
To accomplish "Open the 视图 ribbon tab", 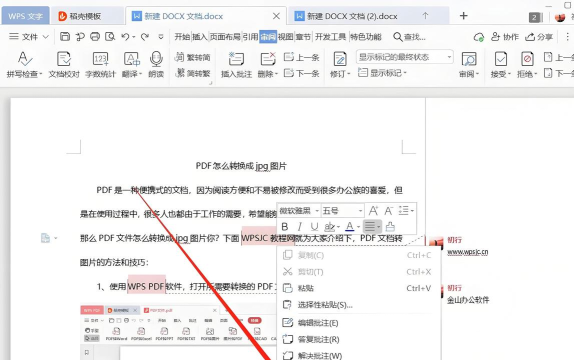I will pyautogui.click(x=286, y=37).
